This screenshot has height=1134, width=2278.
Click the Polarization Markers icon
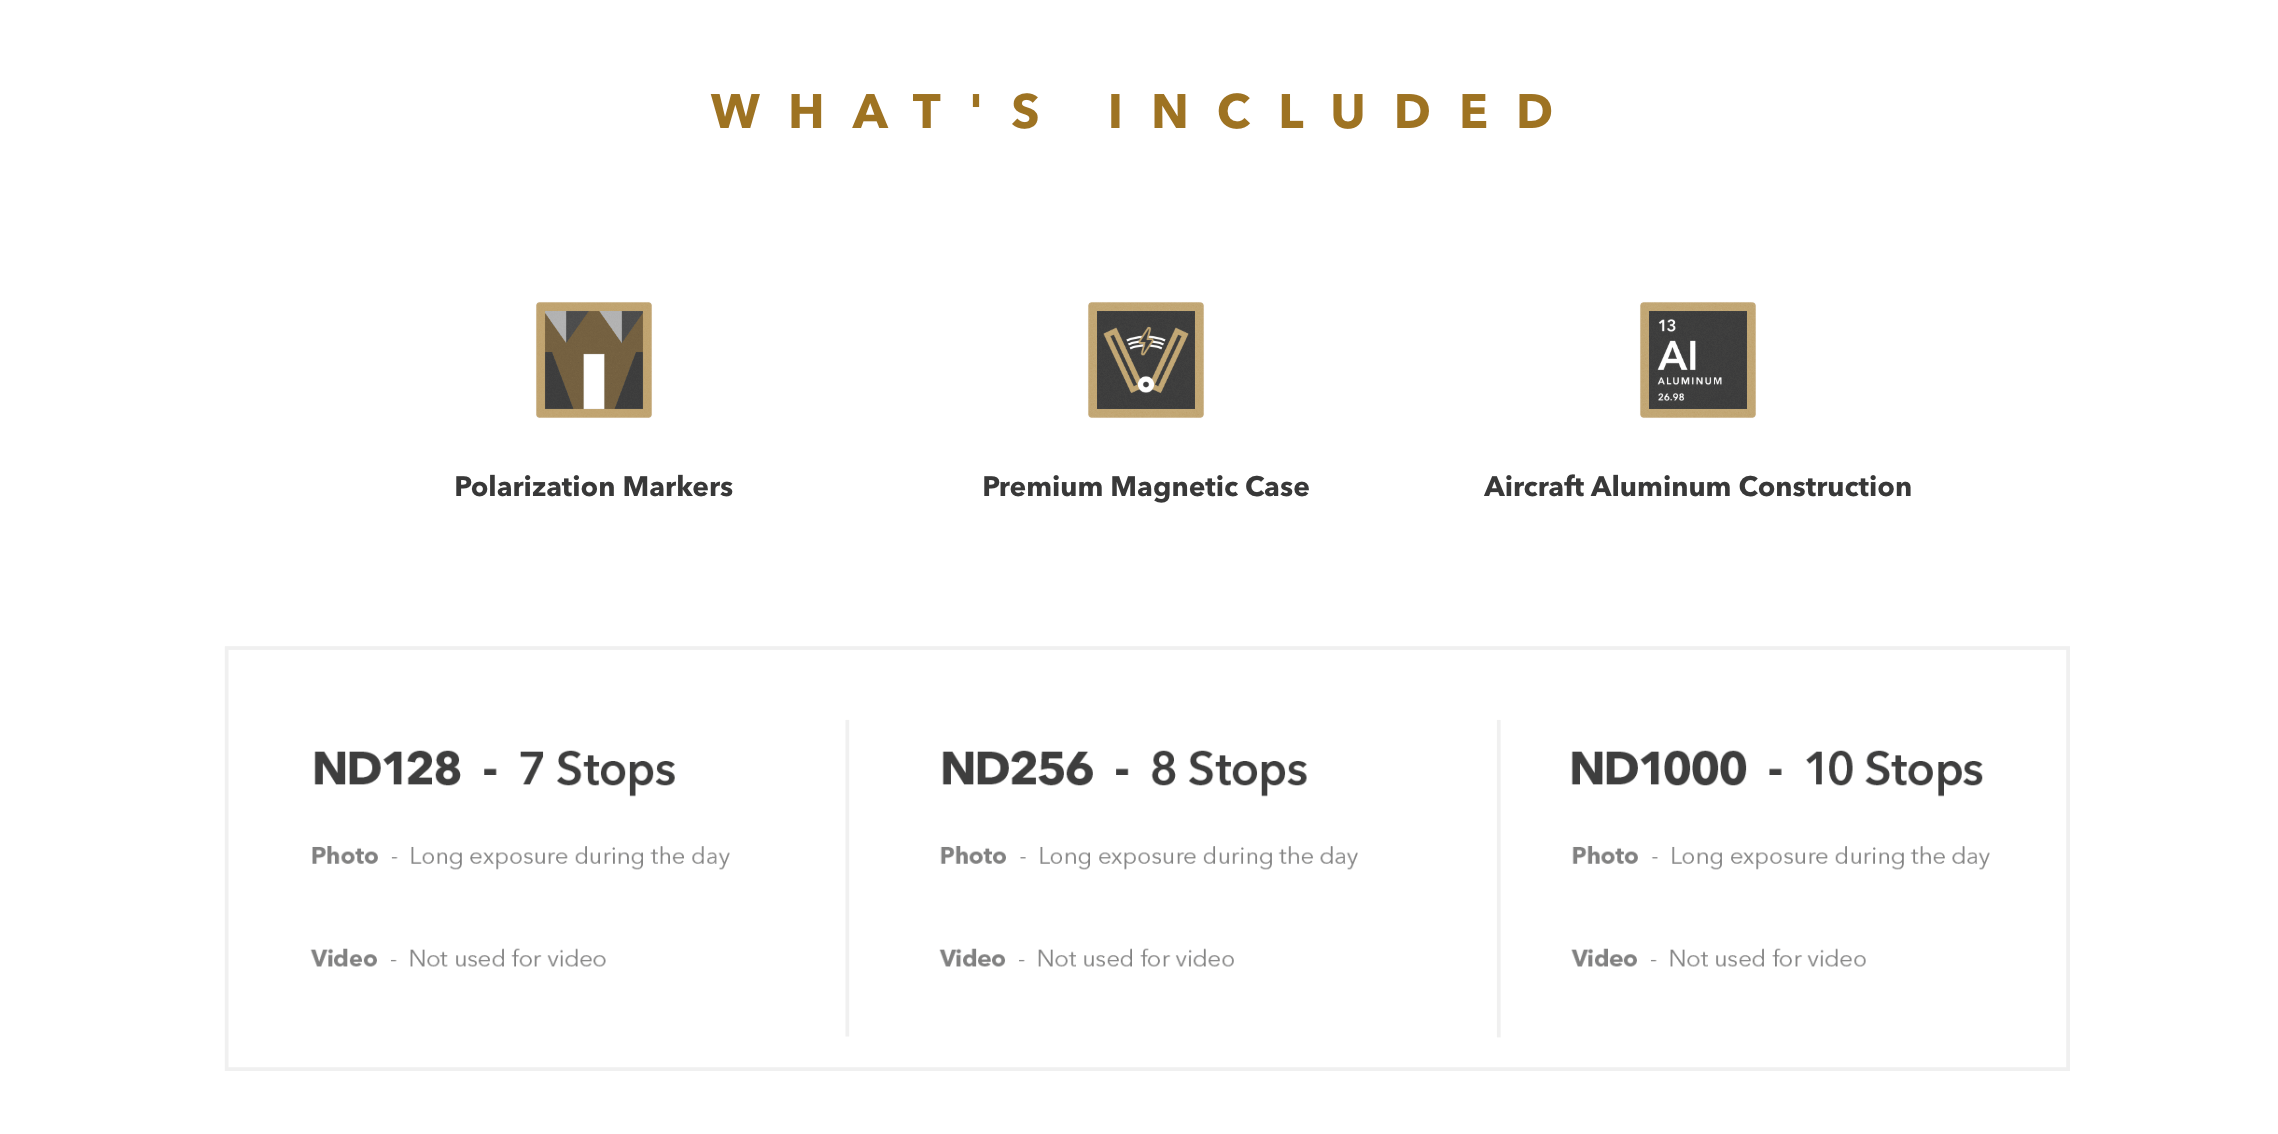click(593, 360)
